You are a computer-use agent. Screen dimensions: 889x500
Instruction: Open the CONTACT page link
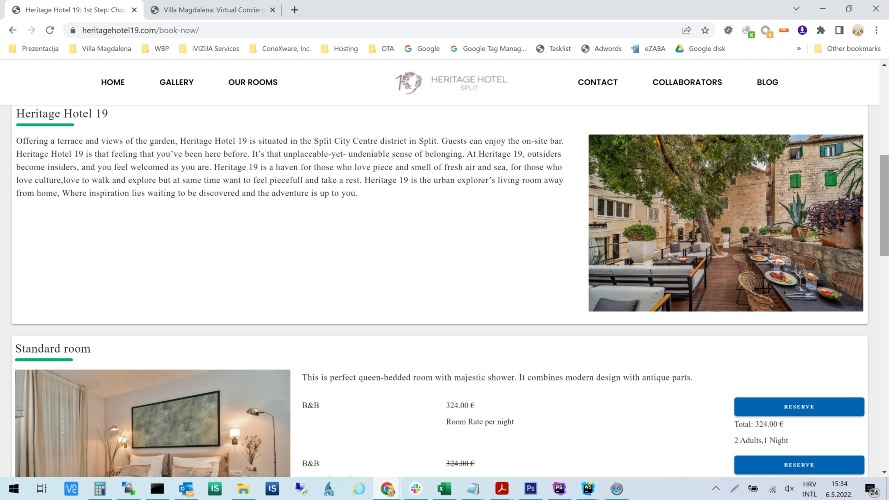coord(598,82)
